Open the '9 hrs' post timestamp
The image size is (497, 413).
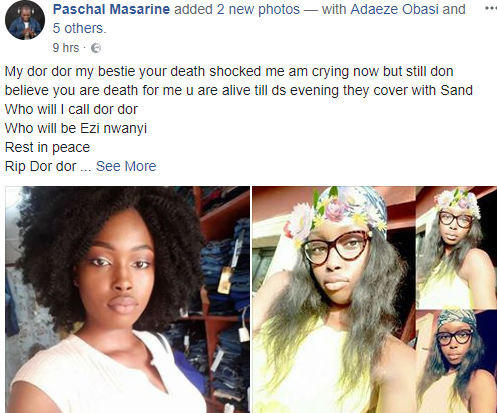(x=66, y=48)
